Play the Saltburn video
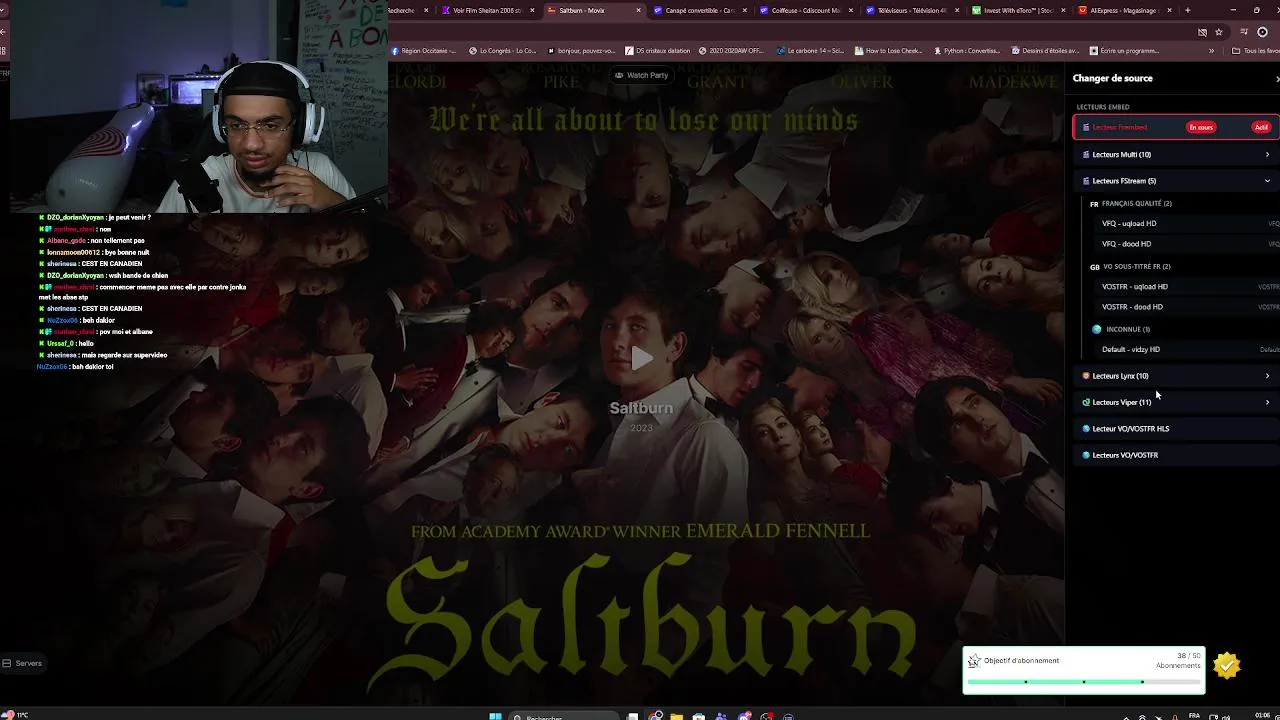Image resolution: width=1280 pixels, height=720 pixels. pos(641,358)
